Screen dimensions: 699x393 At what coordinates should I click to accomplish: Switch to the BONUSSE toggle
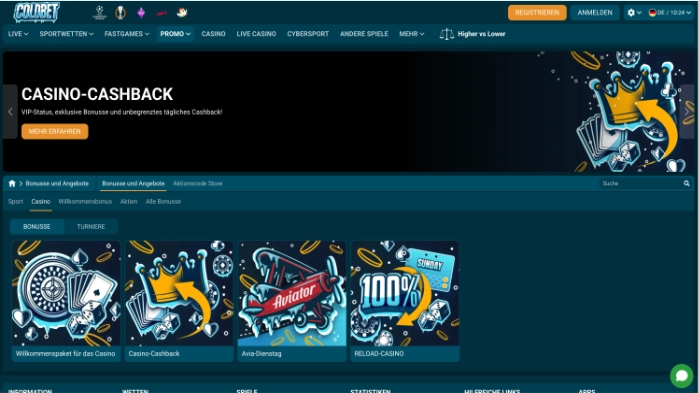pyautogui.click(x=37, y=226)
